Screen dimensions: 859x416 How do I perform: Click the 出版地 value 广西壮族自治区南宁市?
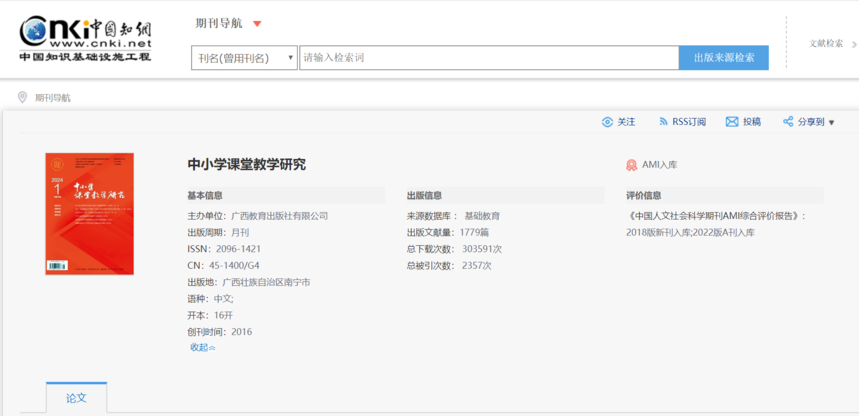coord(266,282)
